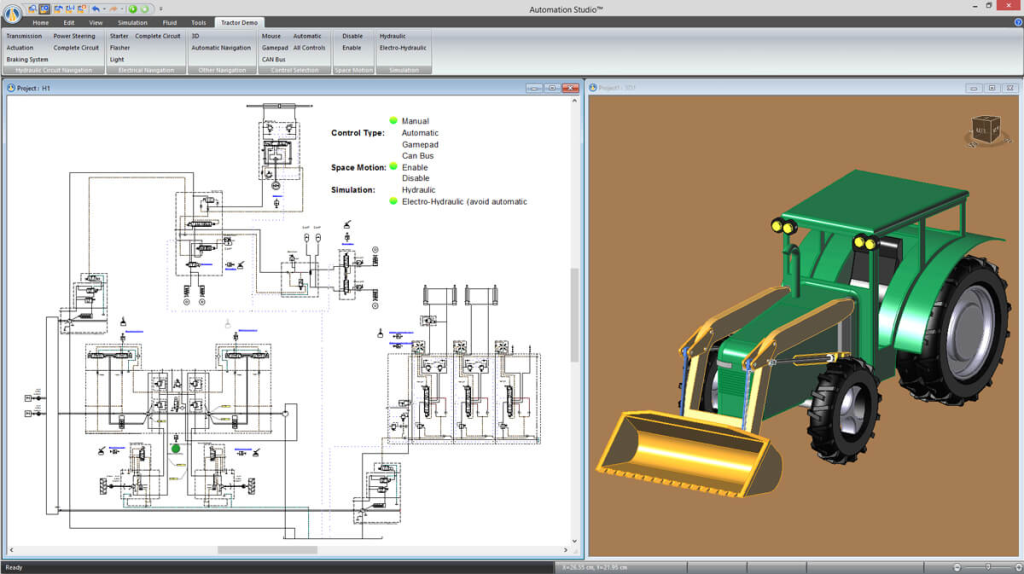Switch to the View ribbon tab
This screenshot has width=1024, height=574.
(95, 22)
